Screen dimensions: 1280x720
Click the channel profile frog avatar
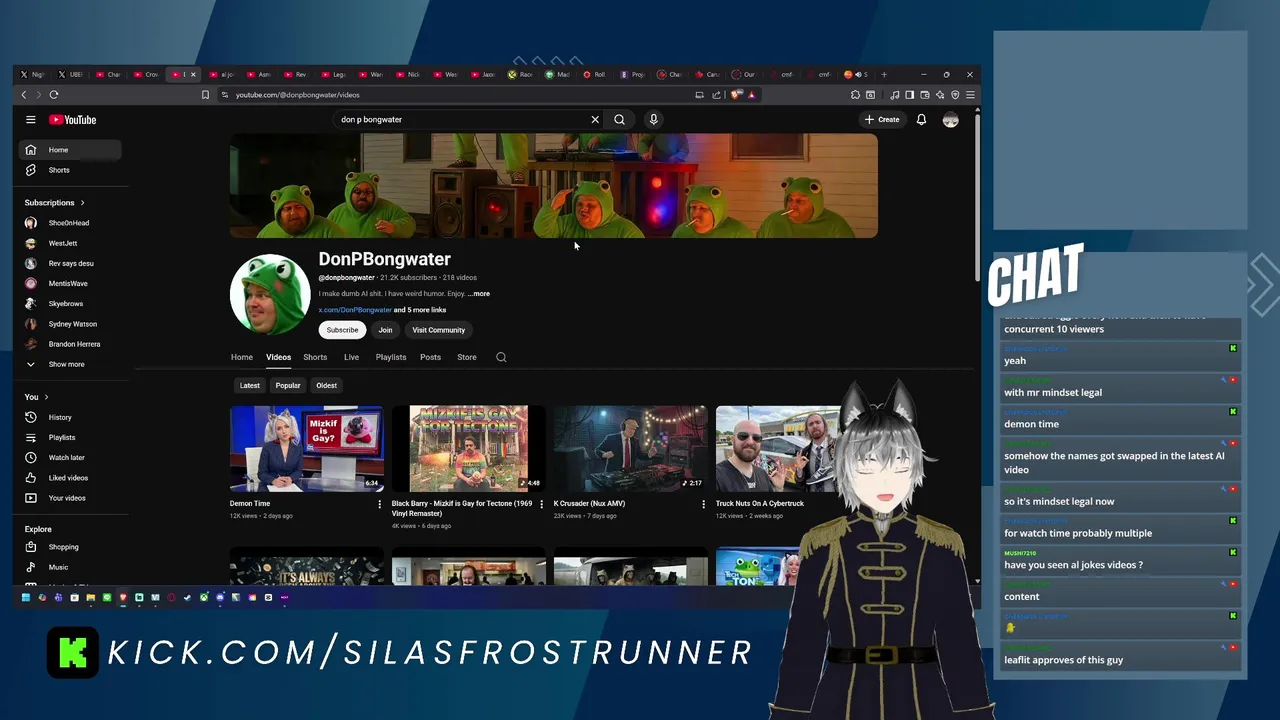(270, 294)
